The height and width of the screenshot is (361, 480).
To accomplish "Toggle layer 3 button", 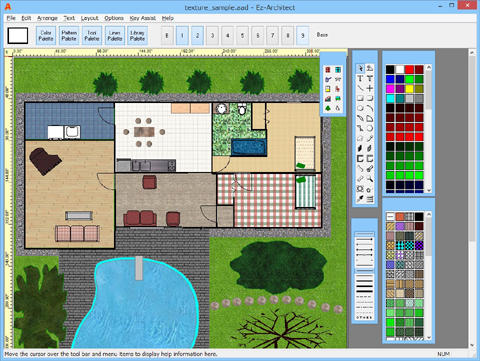I will (x=212, y=35).
